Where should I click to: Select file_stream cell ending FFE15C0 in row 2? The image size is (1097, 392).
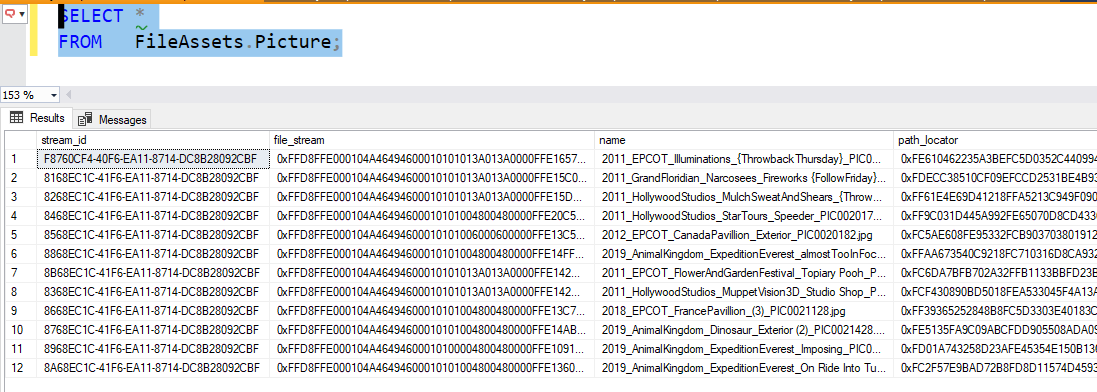tap(432, 178)
